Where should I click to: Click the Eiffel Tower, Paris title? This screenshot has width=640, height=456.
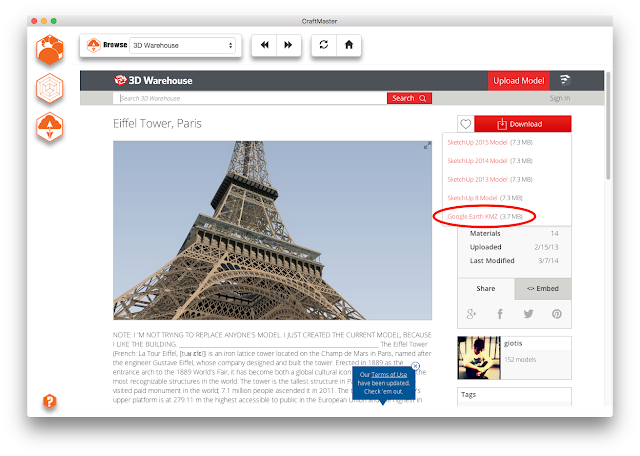[x=157, y=124]
